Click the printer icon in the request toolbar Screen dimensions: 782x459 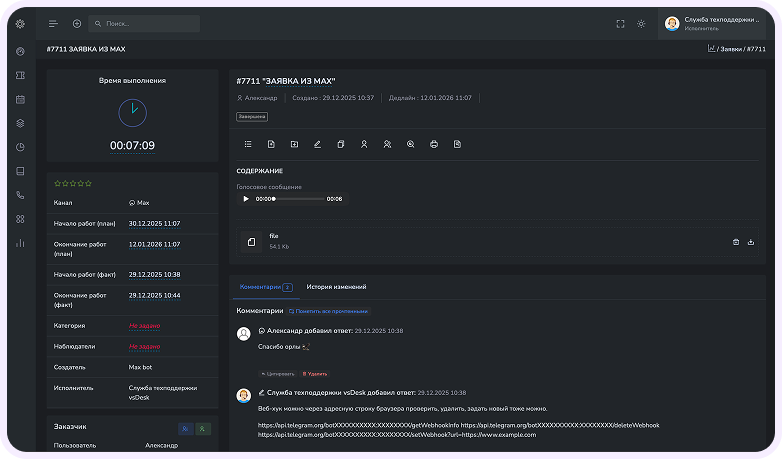434,144
